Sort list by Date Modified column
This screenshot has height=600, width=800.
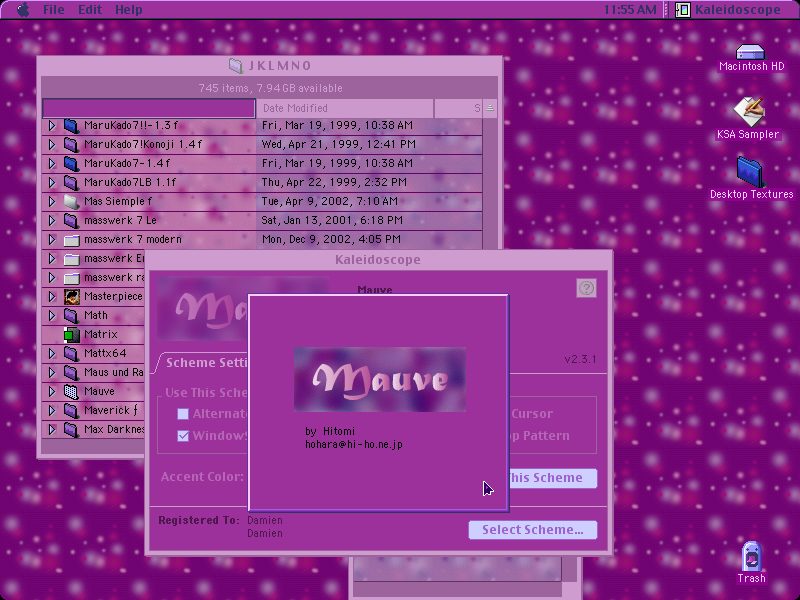coord(344,108)
